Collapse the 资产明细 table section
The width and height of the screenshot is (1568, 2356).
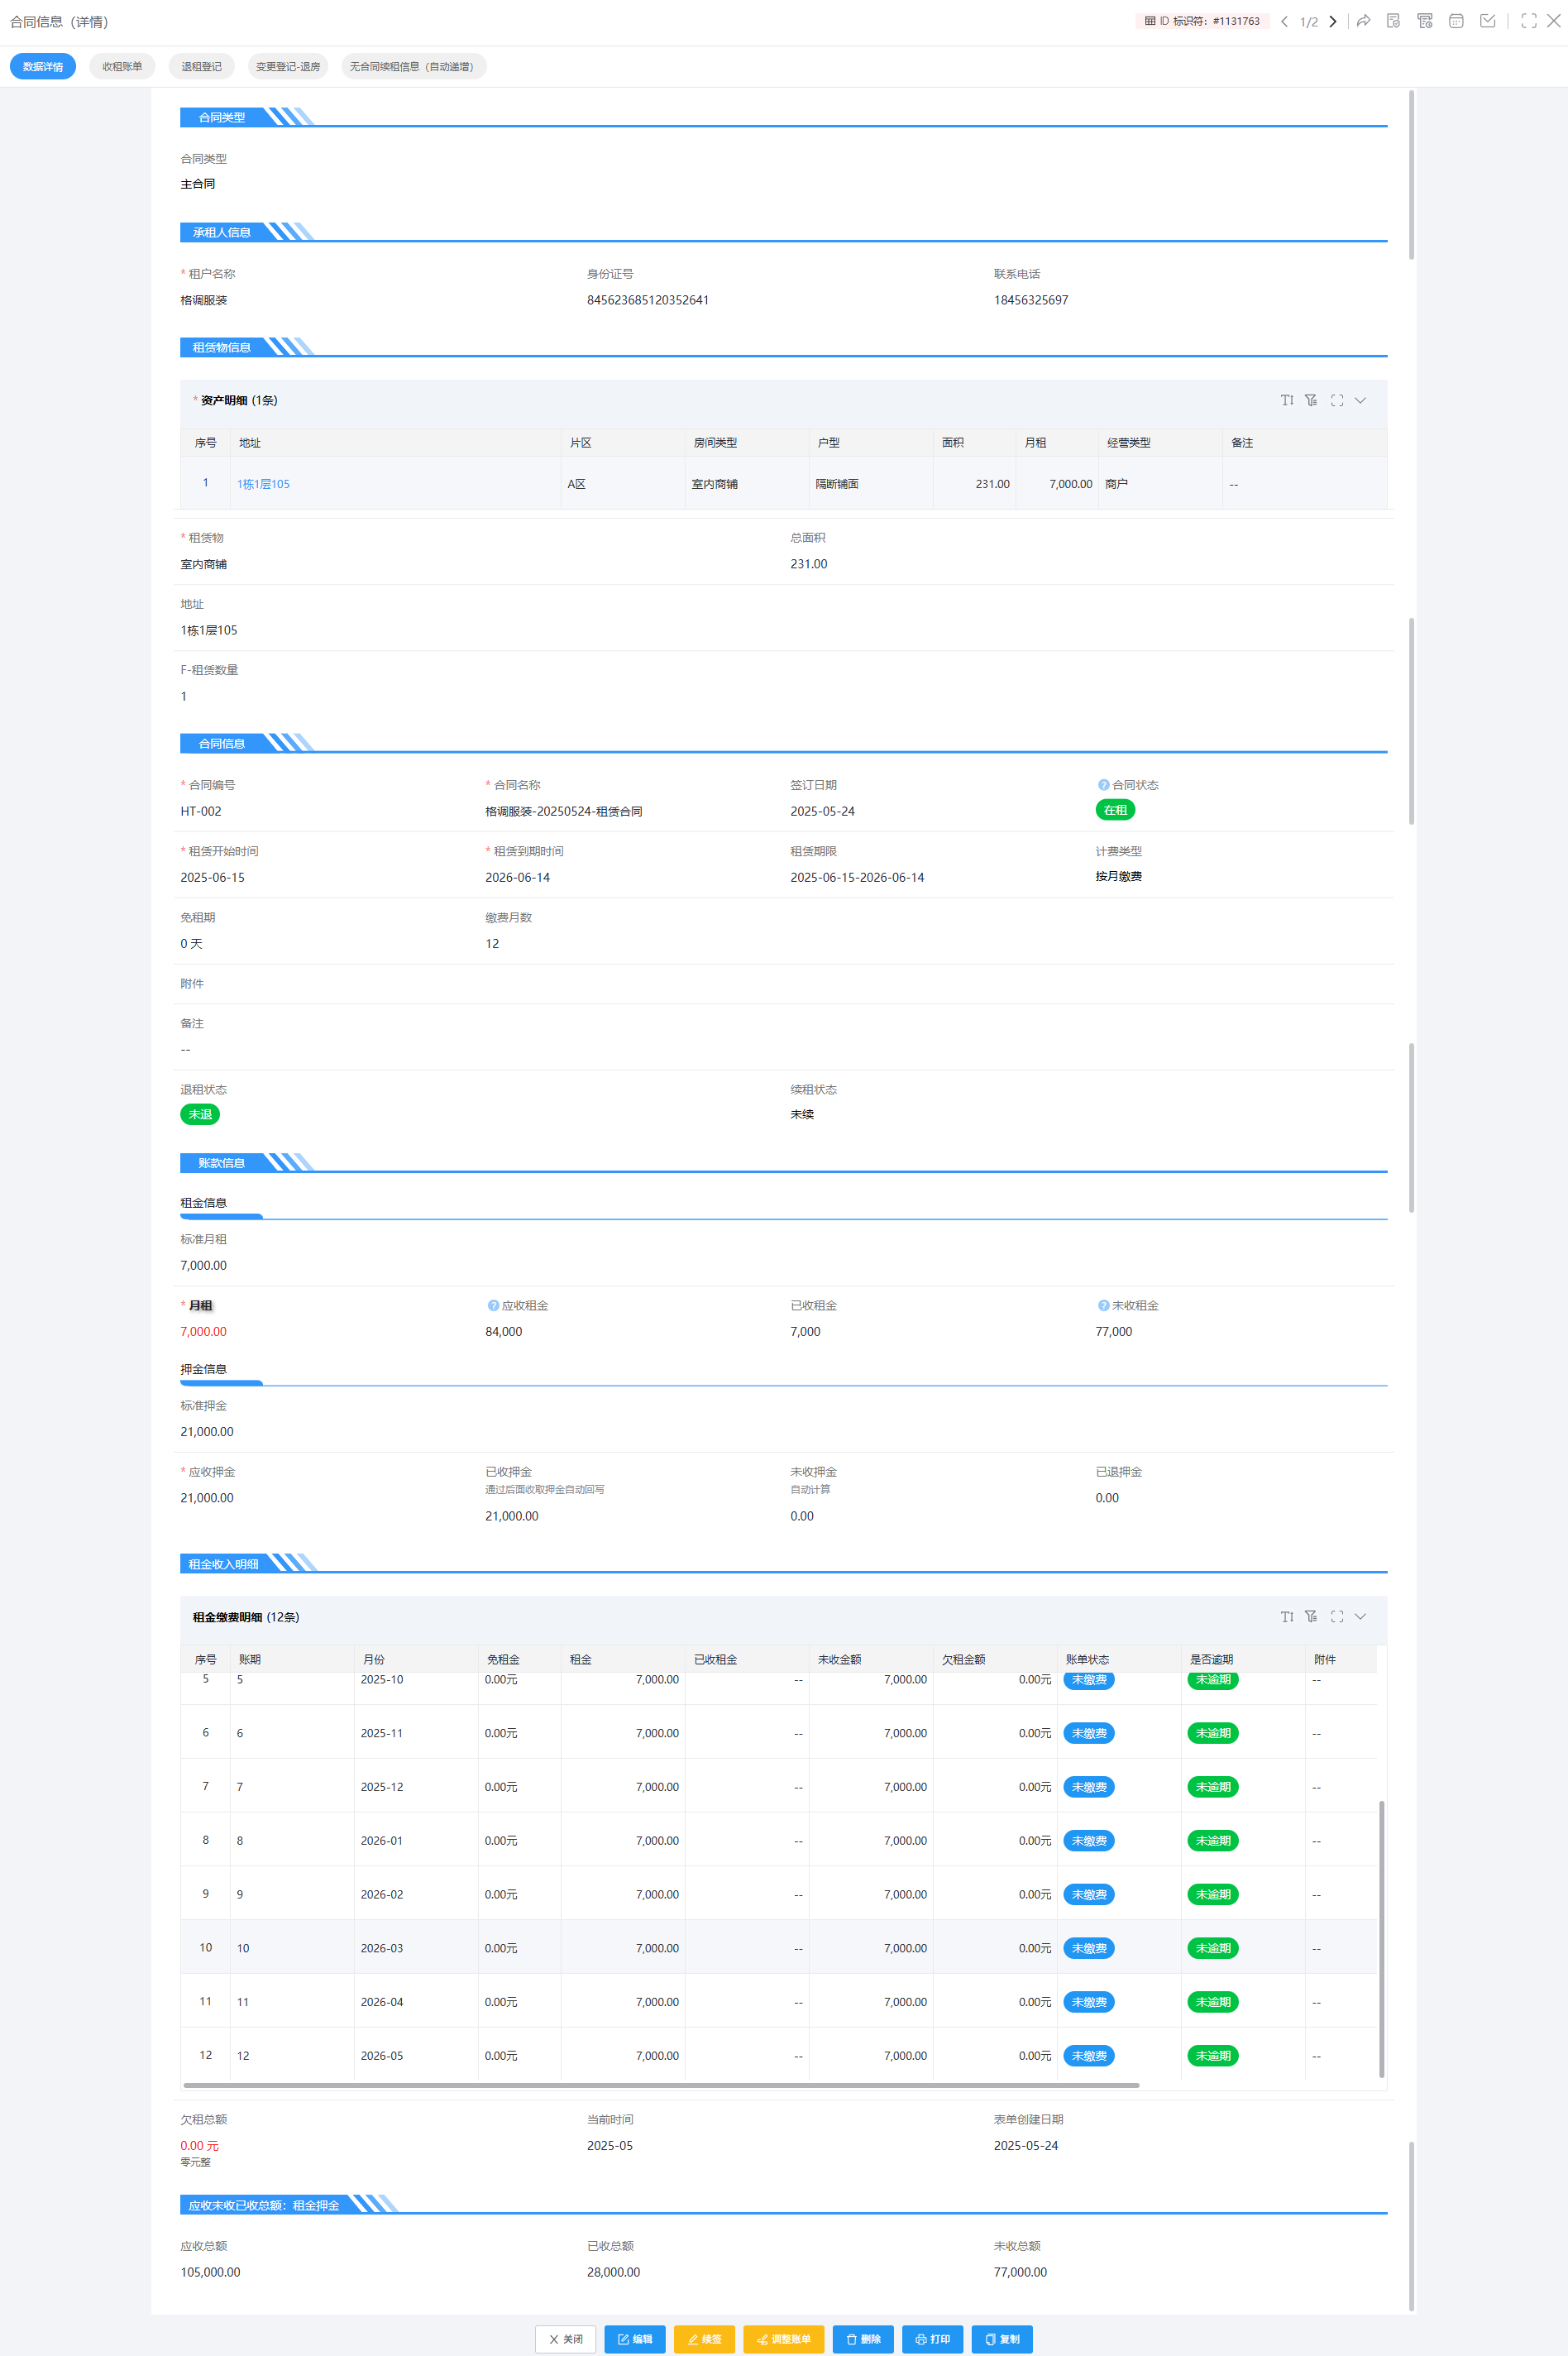(x=1360, y=400)
